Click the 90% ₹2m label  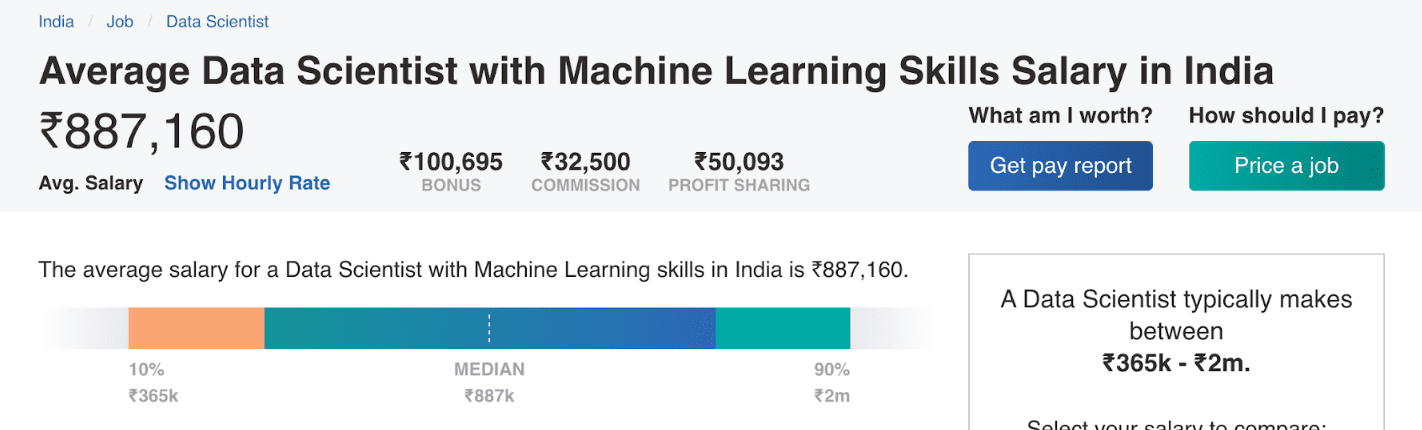coord(832,382)
